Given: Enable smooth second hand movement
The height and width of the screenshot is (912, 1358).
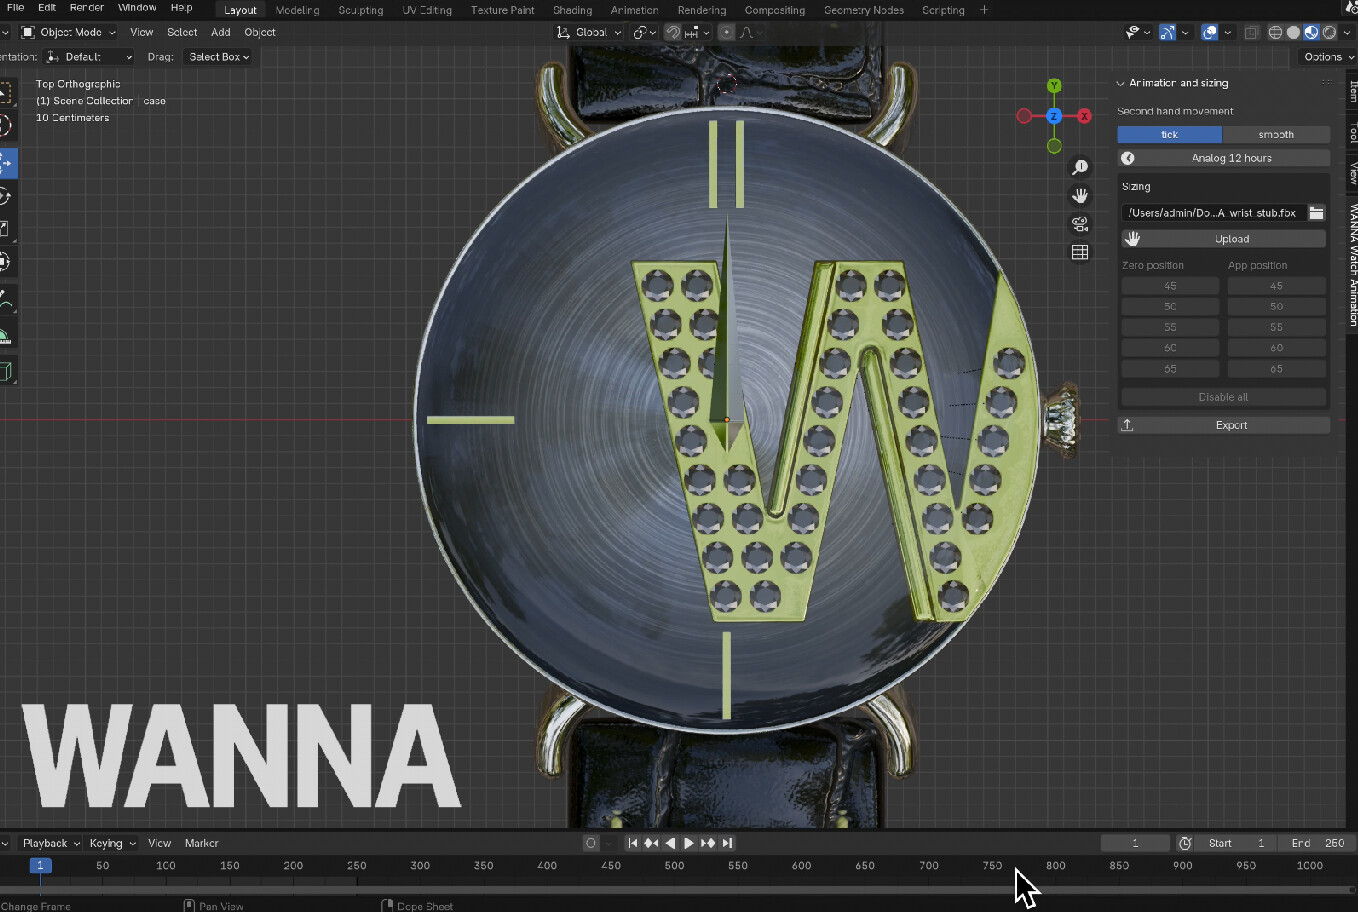Looking at the screenshot, I should coord(1277,133).
